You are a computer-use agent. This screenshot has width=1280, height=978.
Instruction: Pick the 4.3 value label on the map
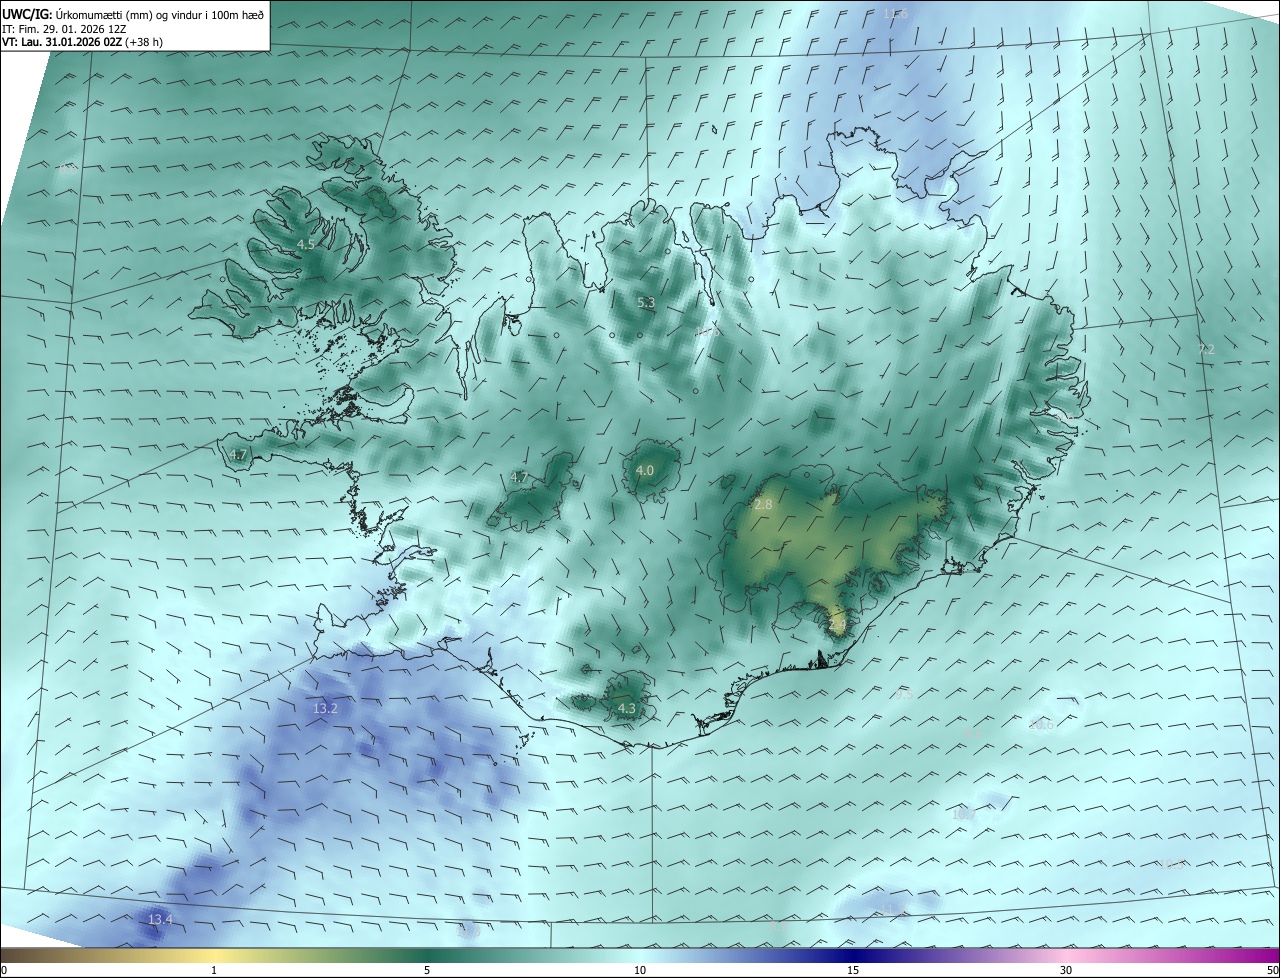(x=627, y=709)
